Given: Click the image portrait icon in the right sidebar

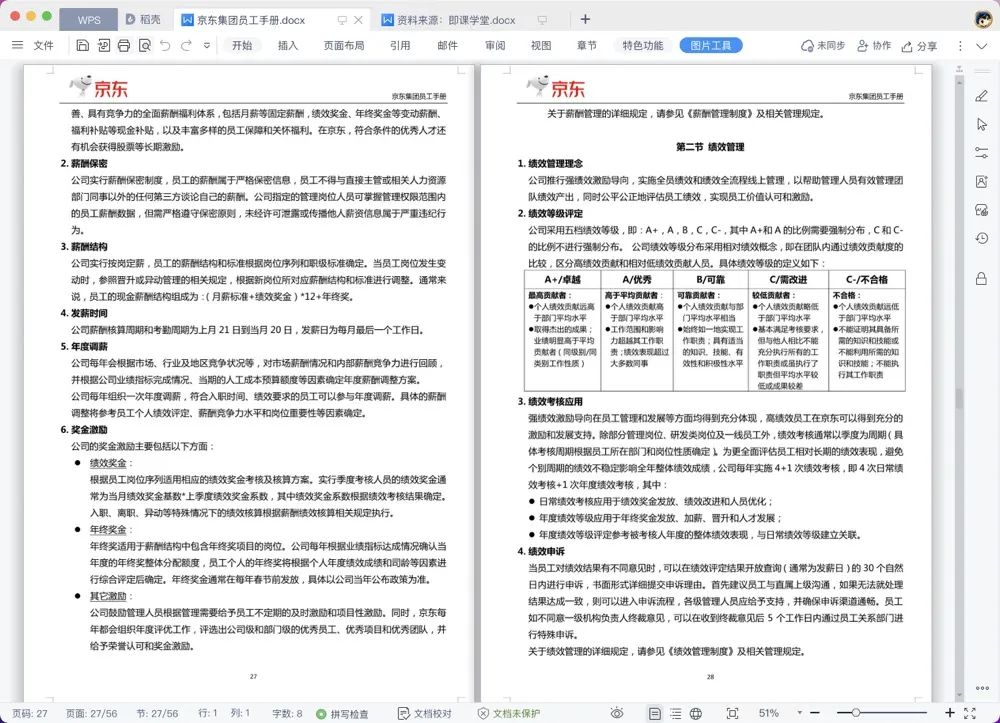Looking at the screenshot, I should (982, 181).
